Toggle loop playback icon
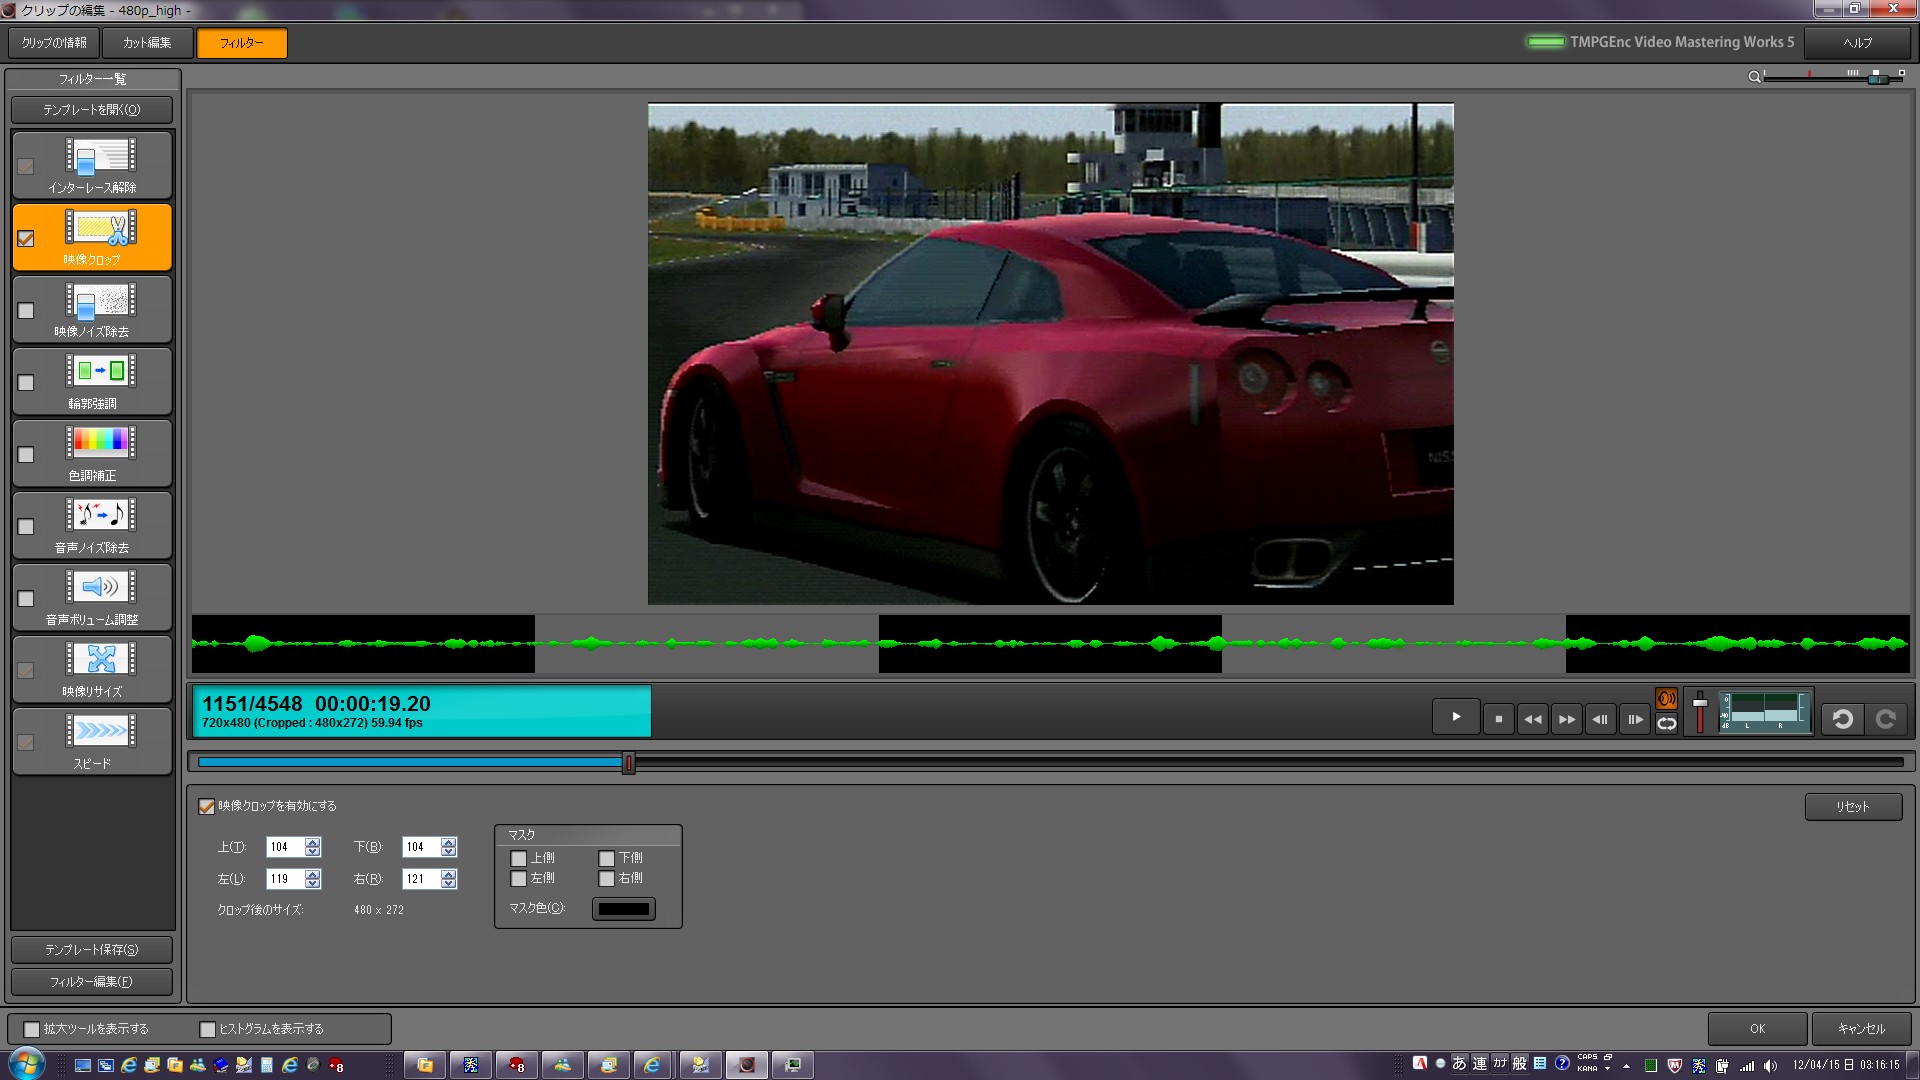This screenshot has width=1920, height=1080. pos(1667,724)
